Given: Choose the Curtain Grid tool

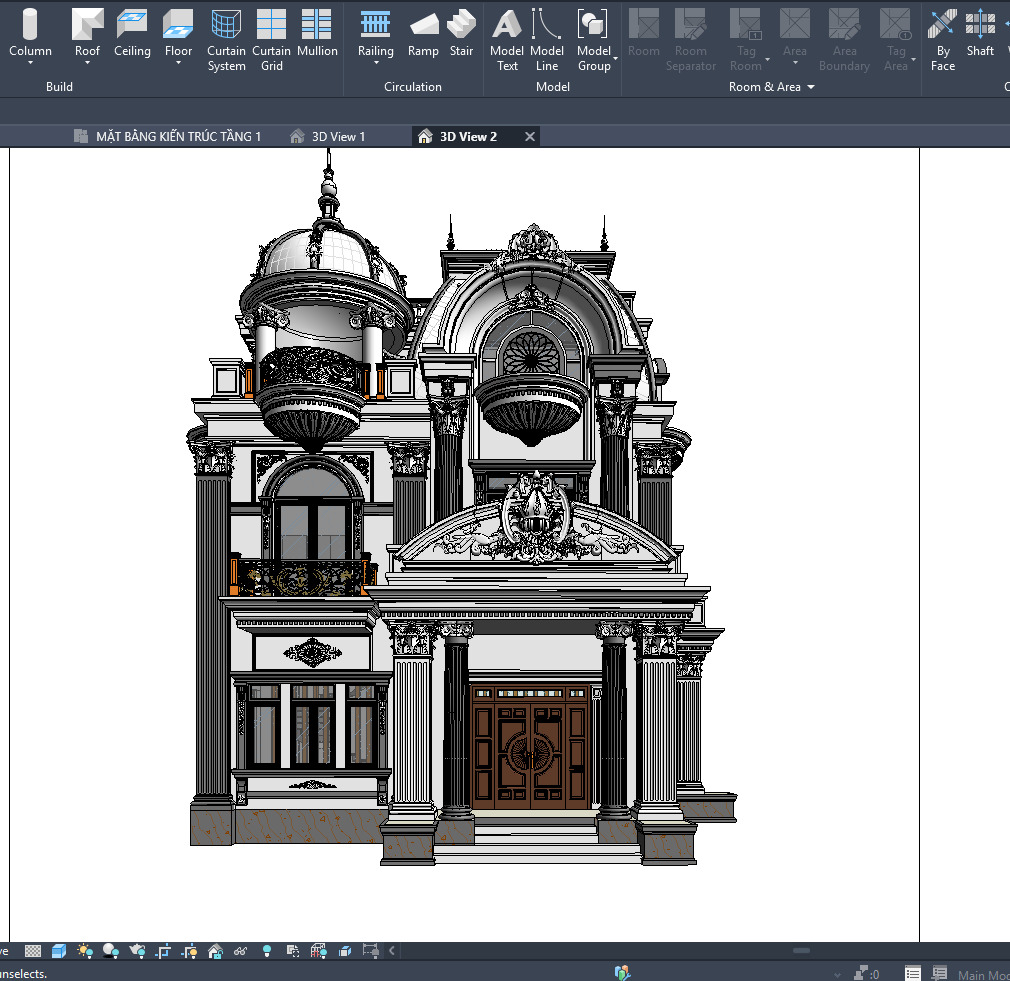Looking at the screenshot, I should pyautogui.click(x=271, y=40).
